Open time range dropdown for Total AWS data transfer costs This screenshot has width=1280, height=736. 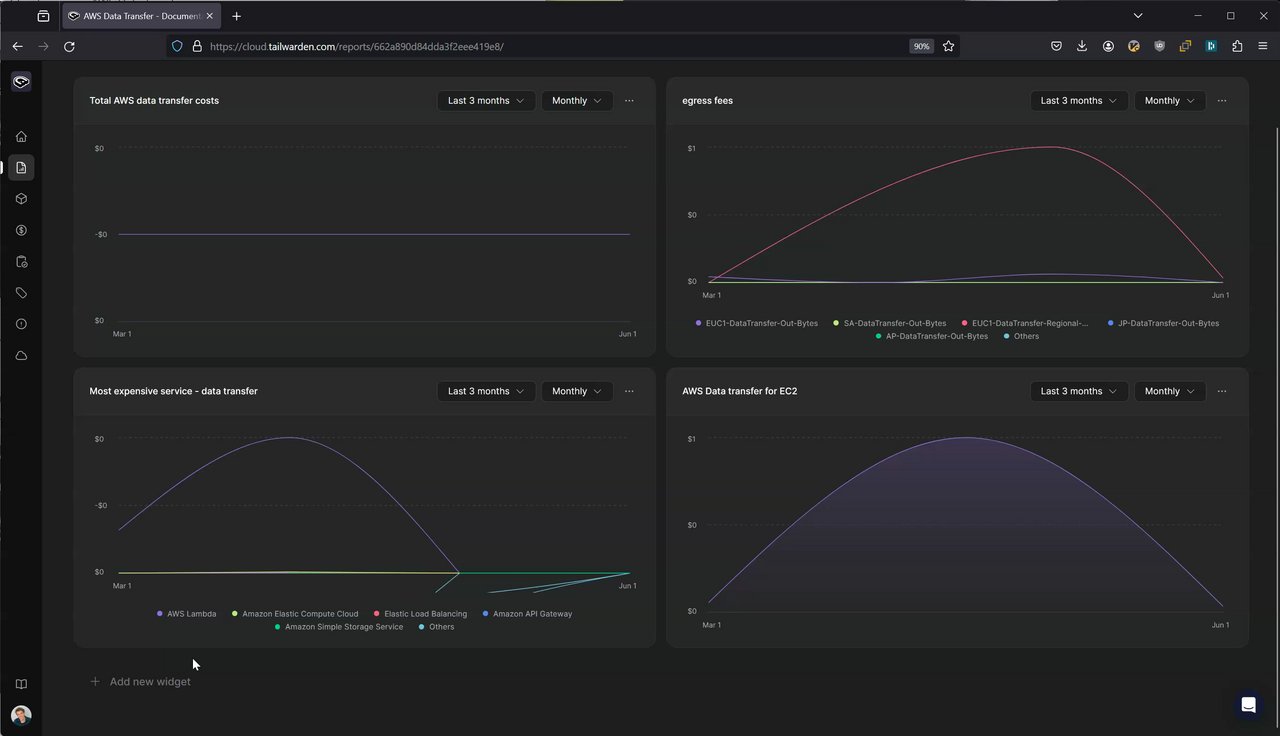486,101
